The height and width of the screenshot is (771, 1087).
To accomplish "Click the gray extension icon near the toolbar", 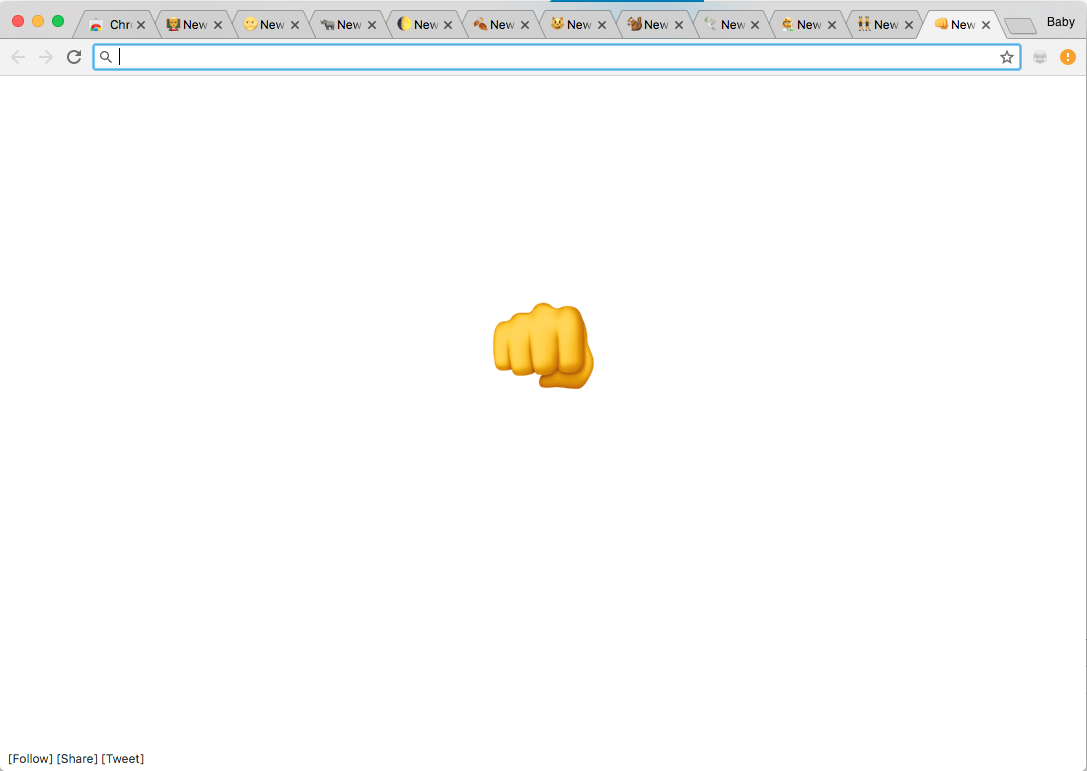I will tap(1040, 57).
